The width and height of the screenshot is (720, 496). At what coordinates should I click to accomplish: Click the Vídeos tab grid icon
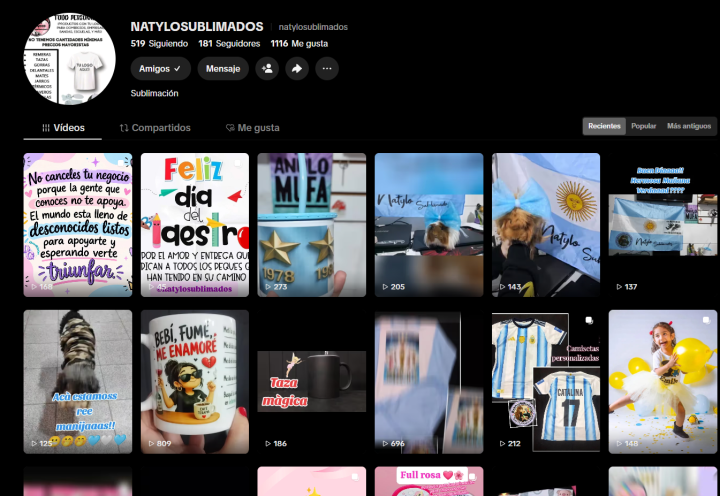pyautogui.click(x=46, y=128)
